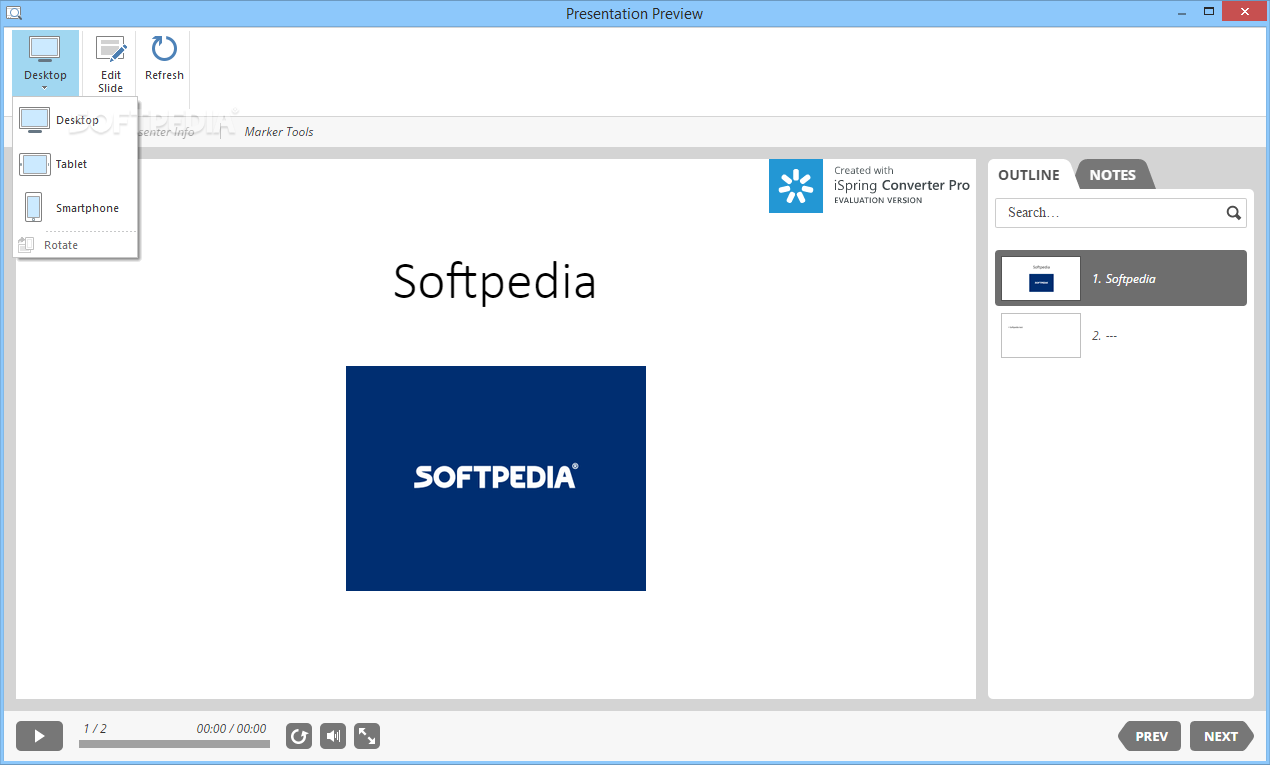Replay the current slide
Image resolution: width=1270 pixels, height=765 pixels.
click(x=299, y=737)
